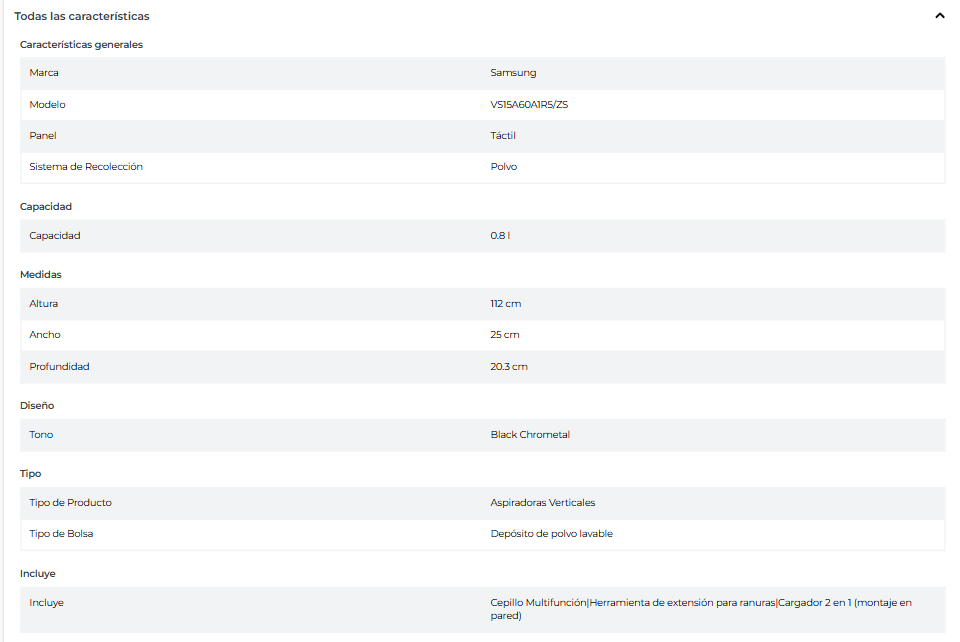This screenshot has height=642, width=960.
Task: Click the Altura value 112 cm
Action: click(x=505, y=304)
